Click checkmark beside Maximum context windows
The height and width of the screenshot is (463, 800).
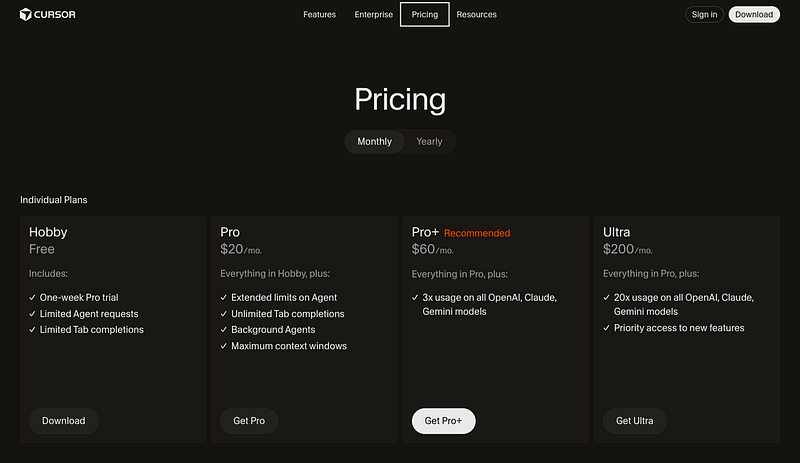(224, 346)
